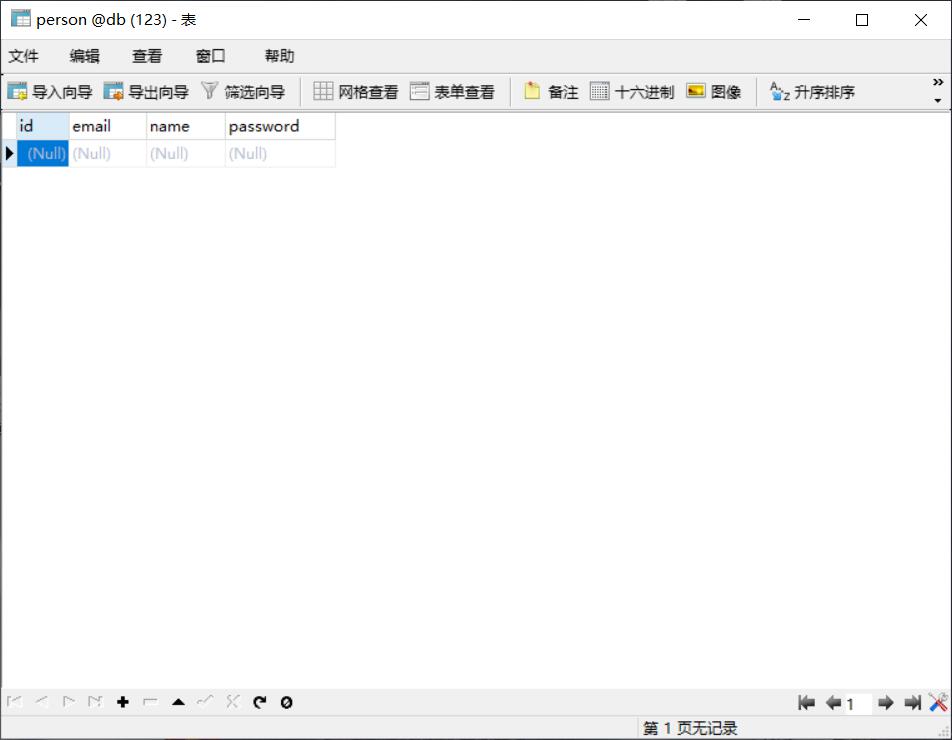View data as Hexadecimal
The height and width of the screenshot is (740, 952).
click(634, 91)
